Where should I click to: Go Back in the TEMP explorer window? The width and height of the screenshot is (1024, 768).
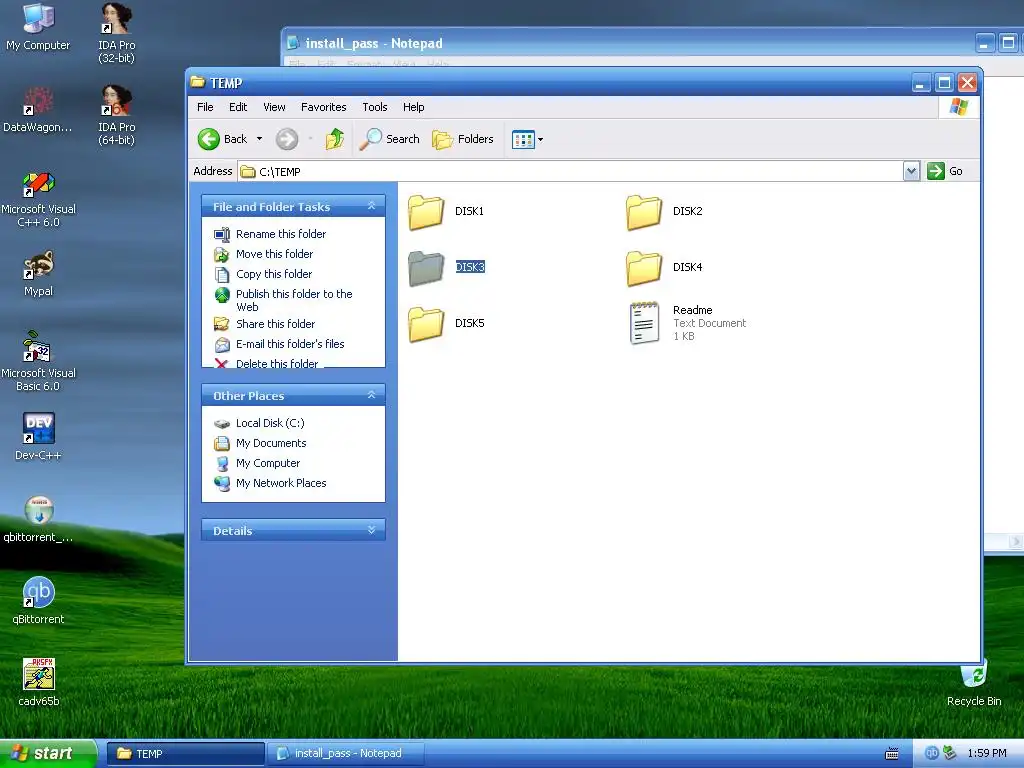tap(223, 139)
